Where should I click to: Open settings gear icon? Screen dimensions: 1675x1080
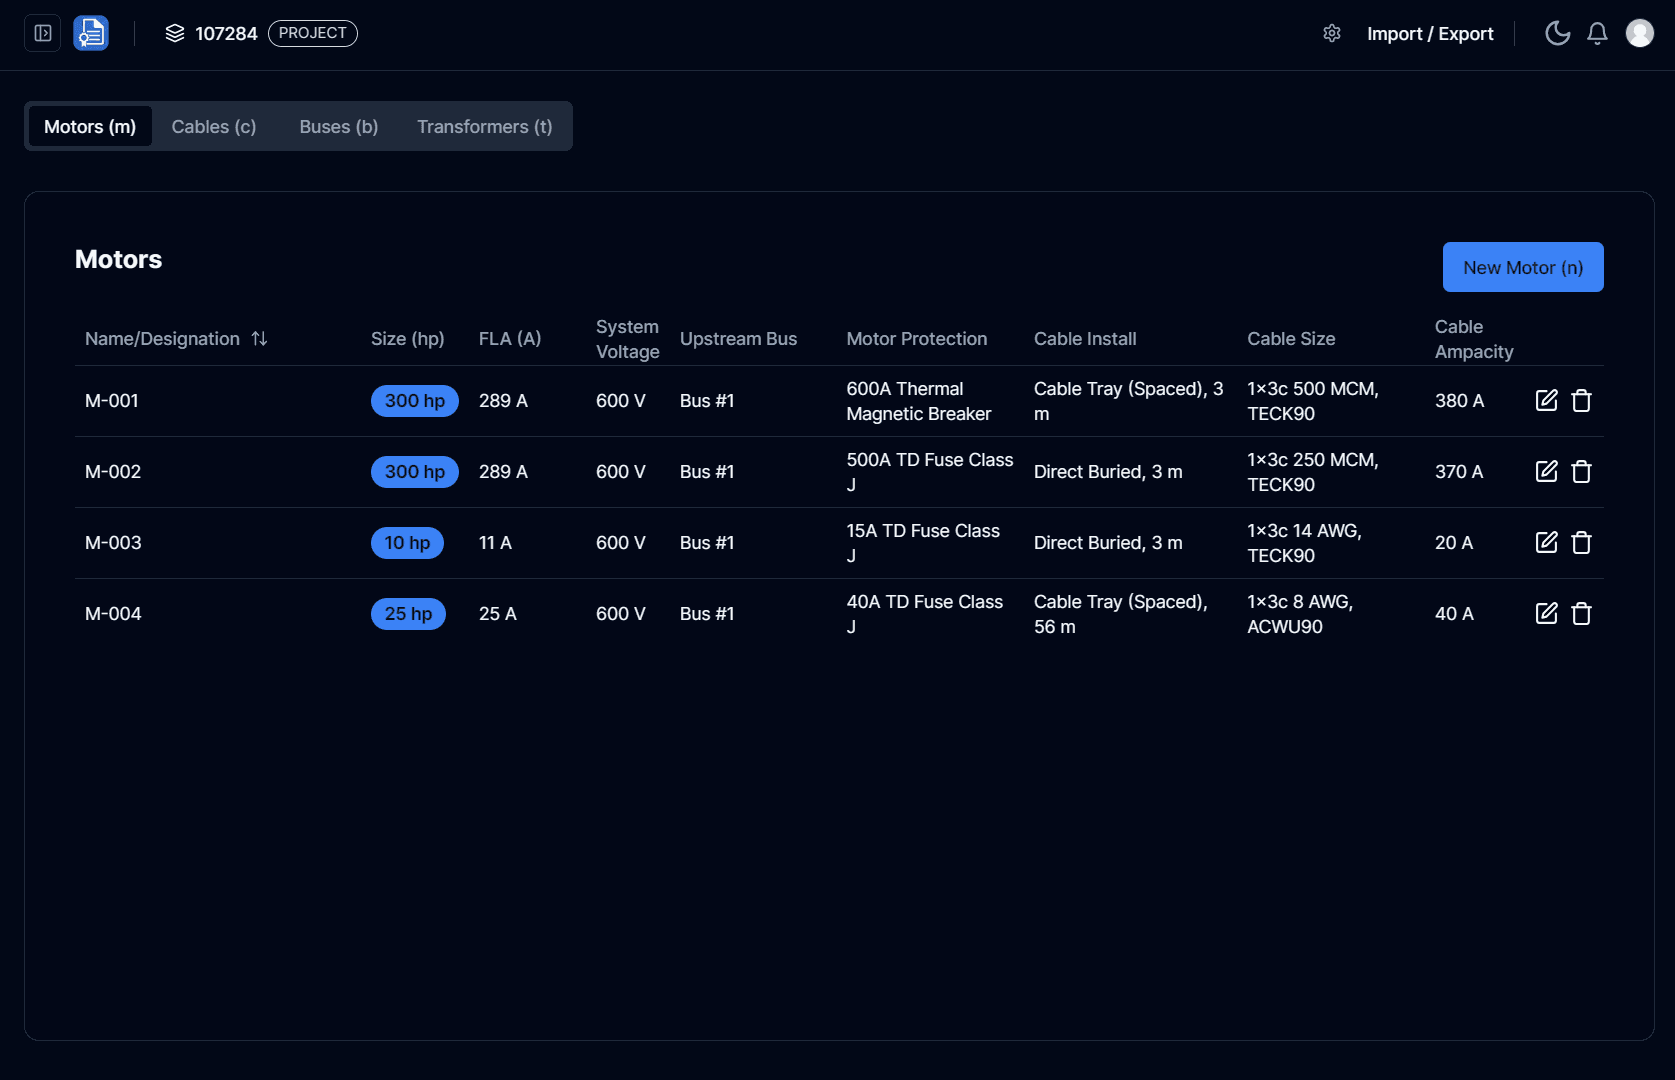click(x=1332, y=33)
